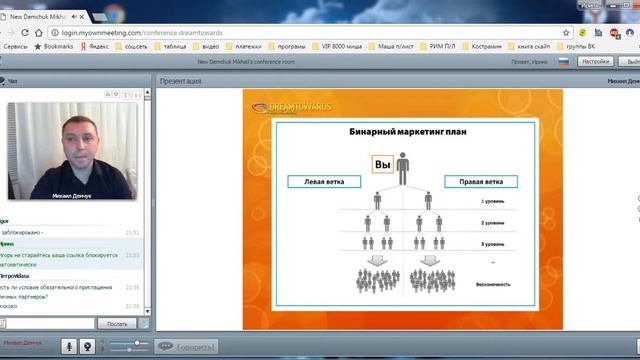Screen dimensions: 640x360
Task: Open the red extension with badge
Action: pyautogui.click(x=614, y=33)
